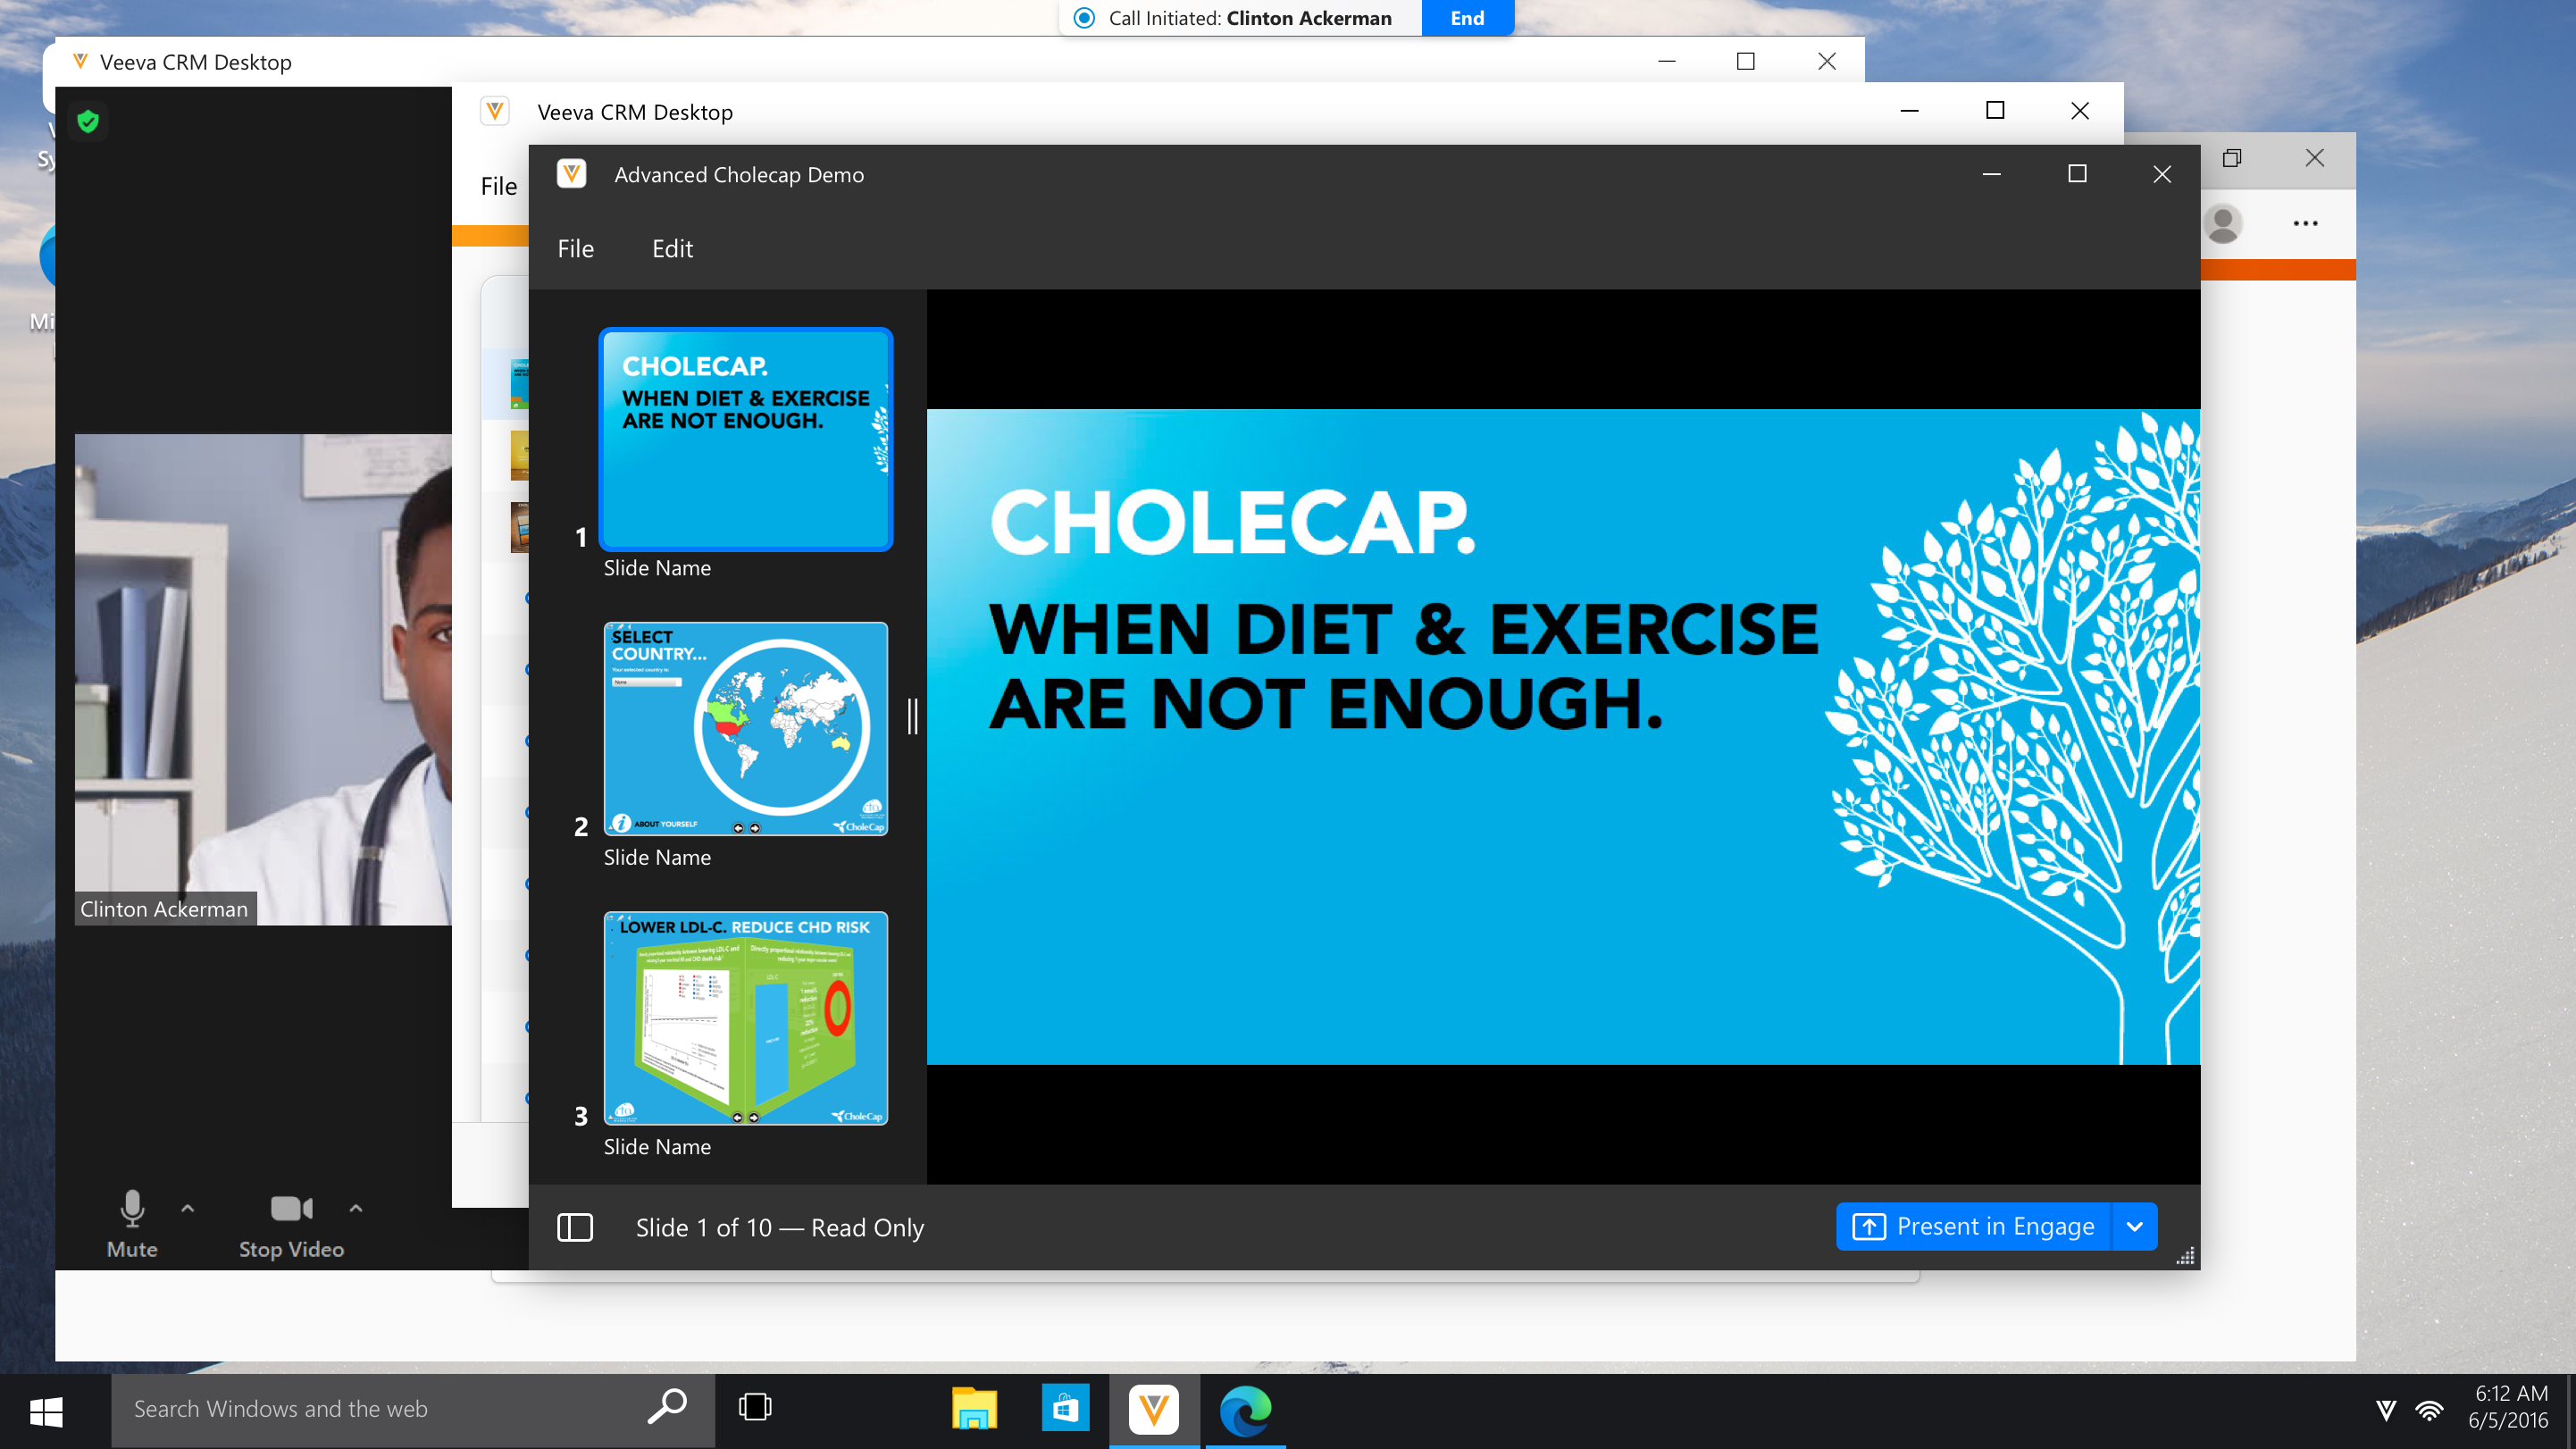Image resolution: width=2576 pixels, height=1449 pixels.
Task: Toggle the slide sidebar panel icon
Action: 574,1227
